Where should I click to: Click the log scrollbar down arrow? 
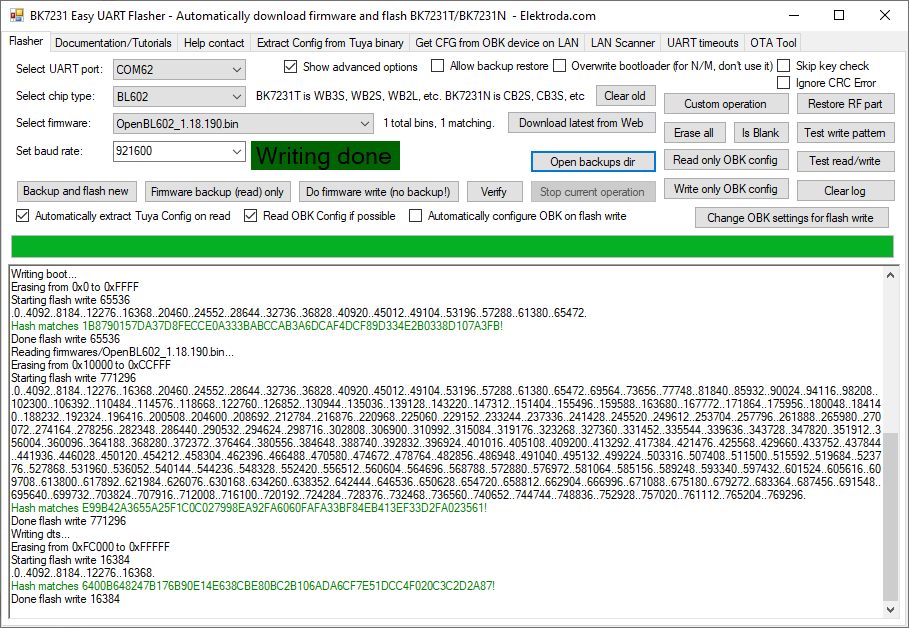[x=890, y=609]
